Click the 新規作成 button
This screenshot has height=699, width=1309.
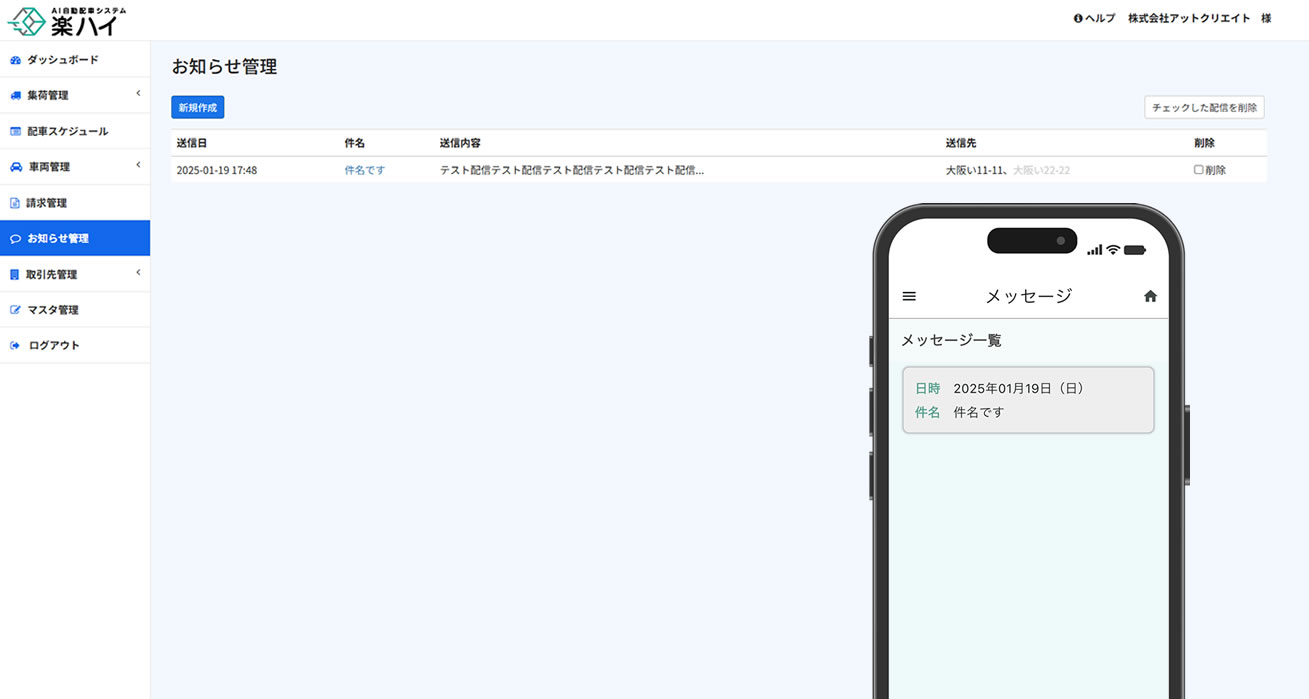pos(197,107)
